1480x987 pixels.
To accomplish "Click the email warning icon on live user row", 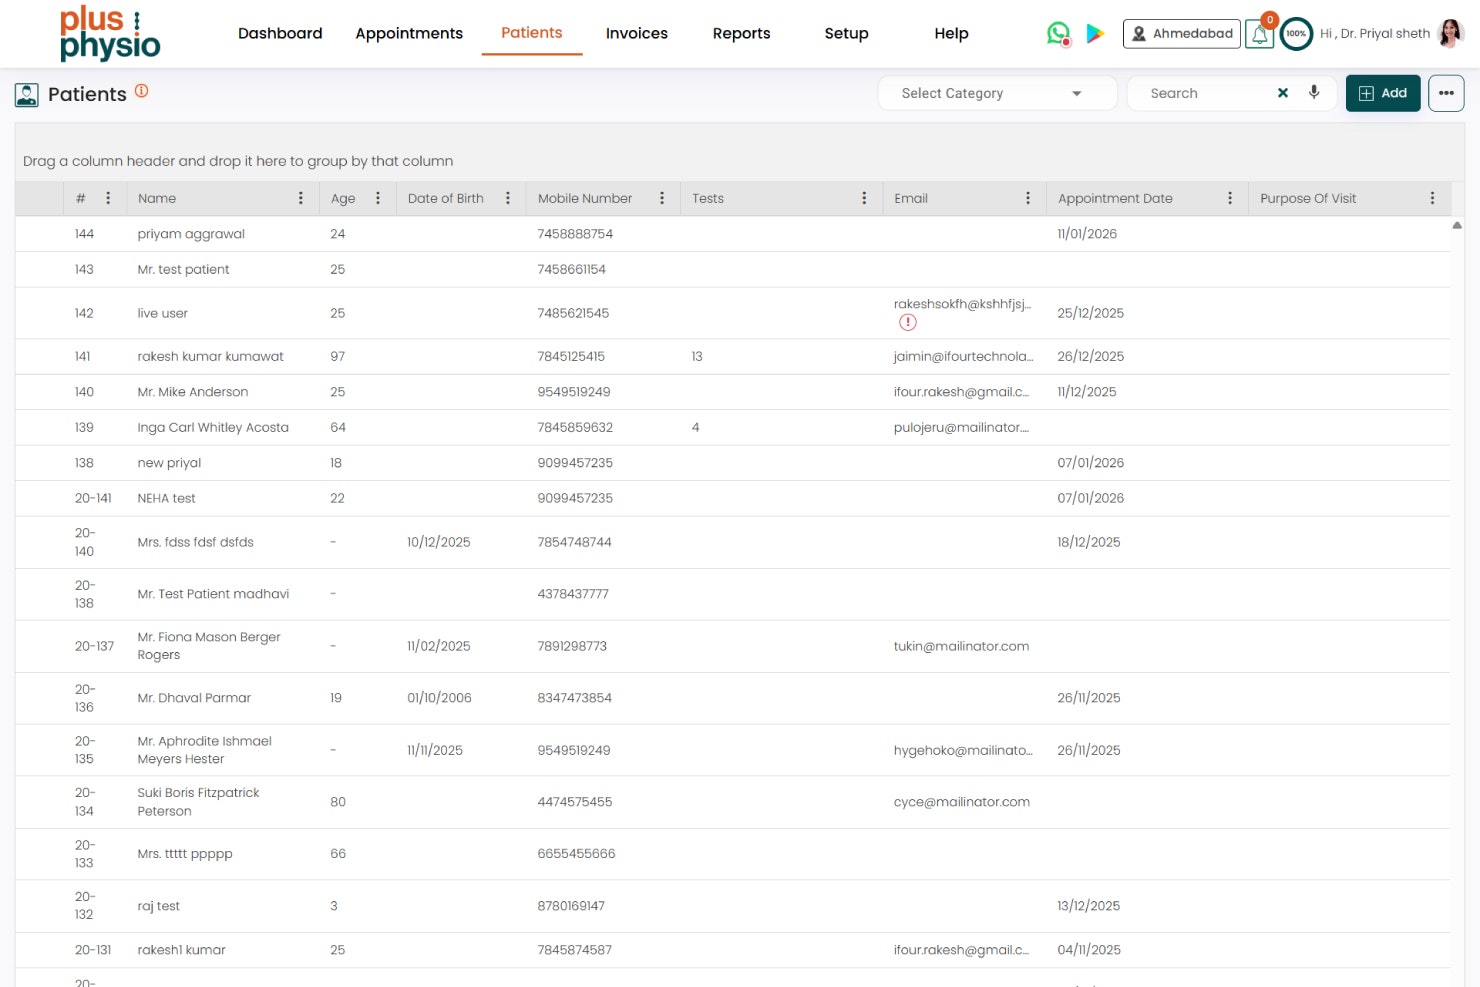I will [x=908, y=322].
